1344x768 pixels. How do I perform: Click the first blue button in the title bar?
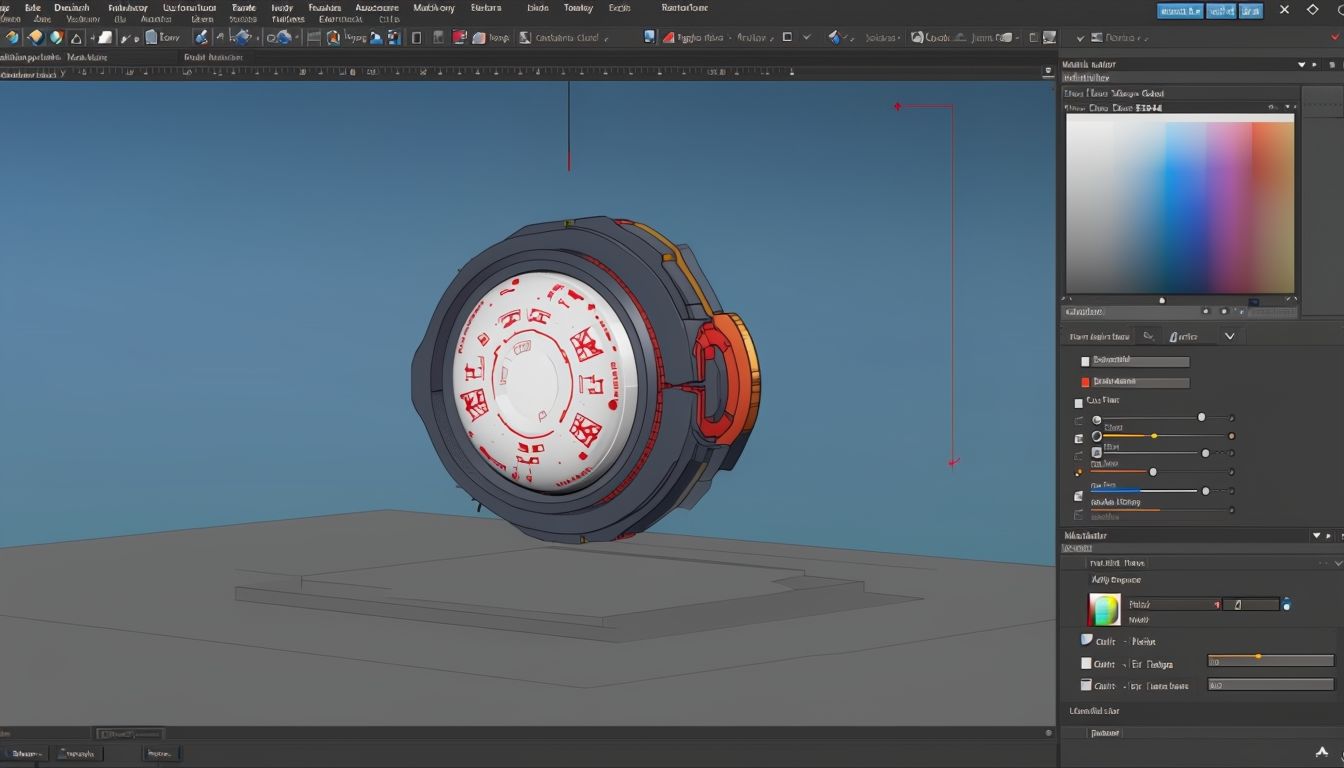(1180, 10)
